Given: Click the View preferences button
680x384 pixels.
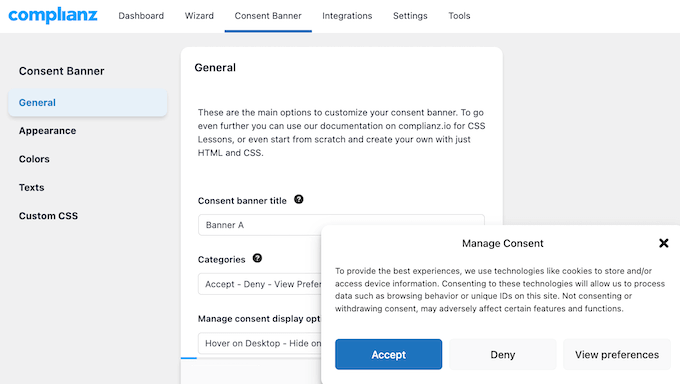Looking at the screenshot, I should click(x=617, y=354).
